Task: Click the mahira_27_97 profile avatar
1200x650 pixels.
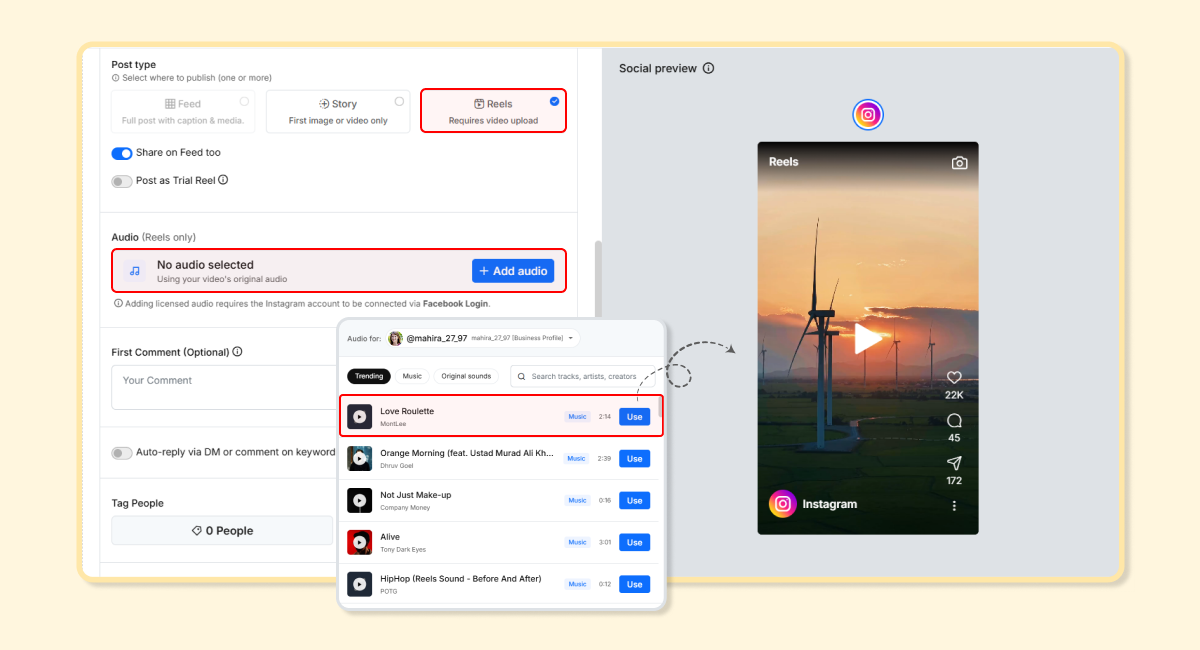Action: (395, 339)
